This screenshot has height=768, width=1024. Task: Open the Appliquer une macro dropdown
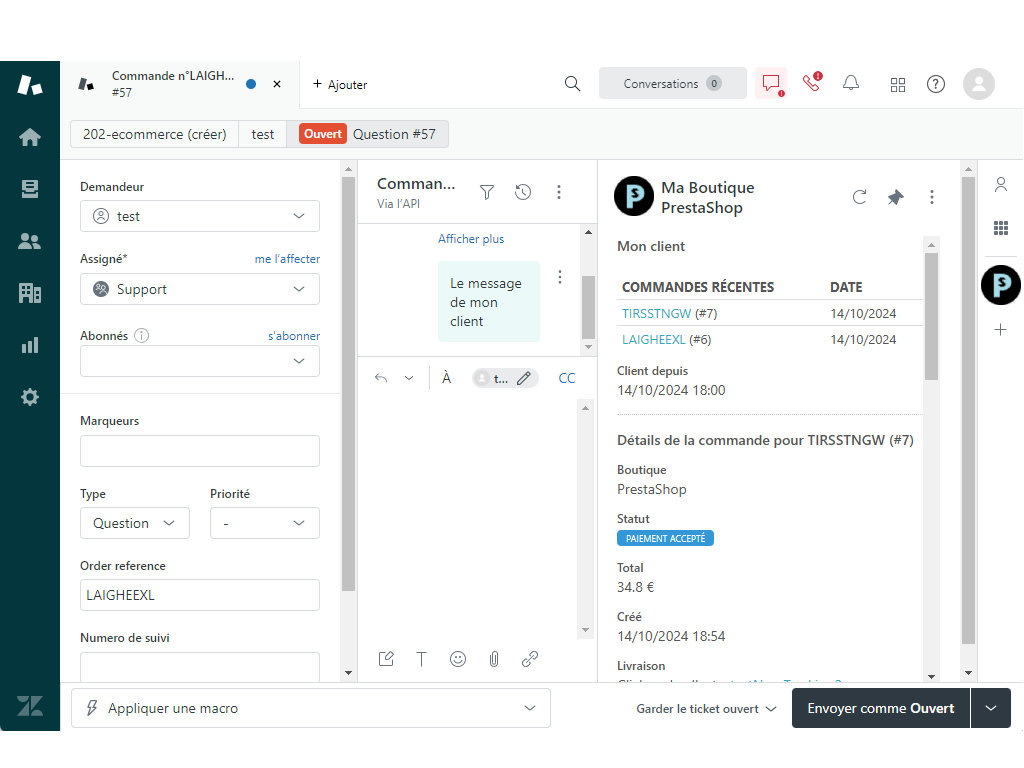(311, 708)
